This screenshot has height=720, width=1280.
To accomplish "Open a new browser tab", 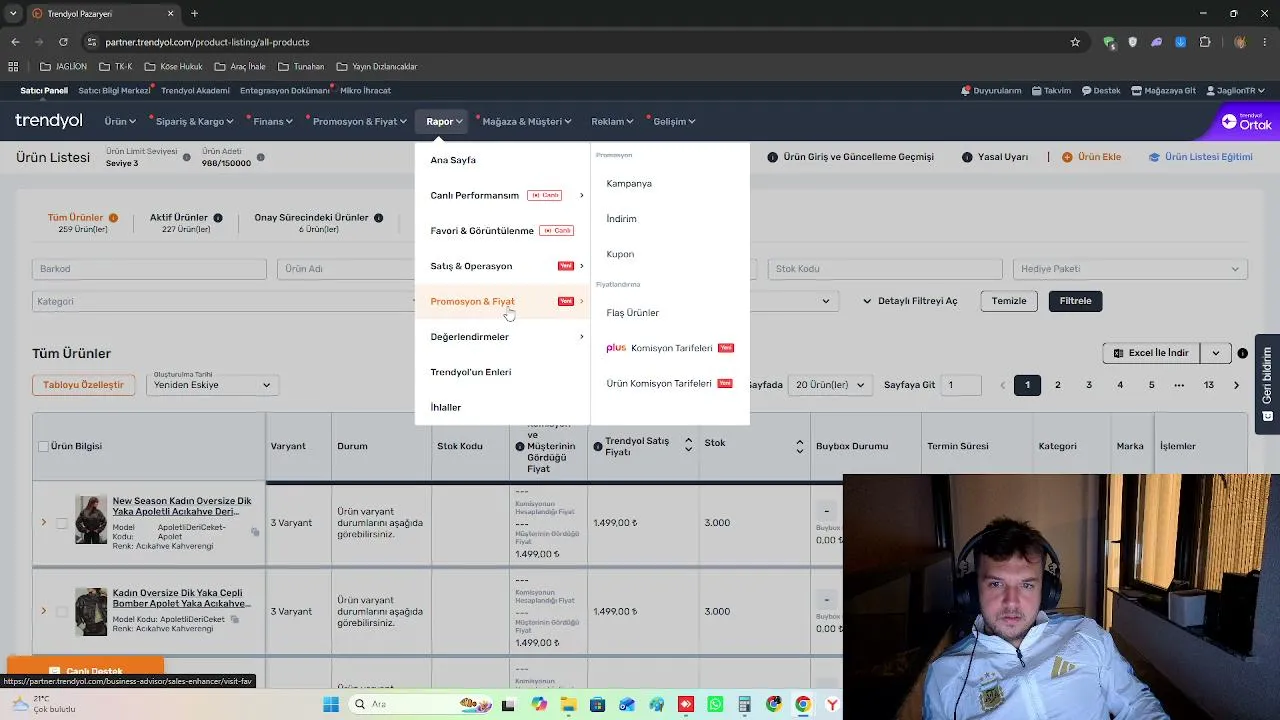I will click(x=195, y=14).
